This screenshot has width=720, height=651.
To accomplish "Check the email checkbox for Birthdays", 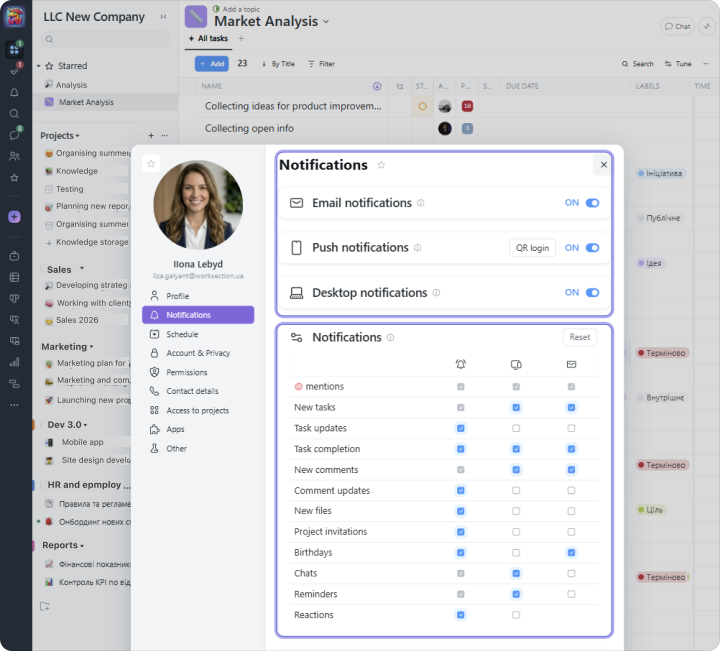I will (571, 553).
